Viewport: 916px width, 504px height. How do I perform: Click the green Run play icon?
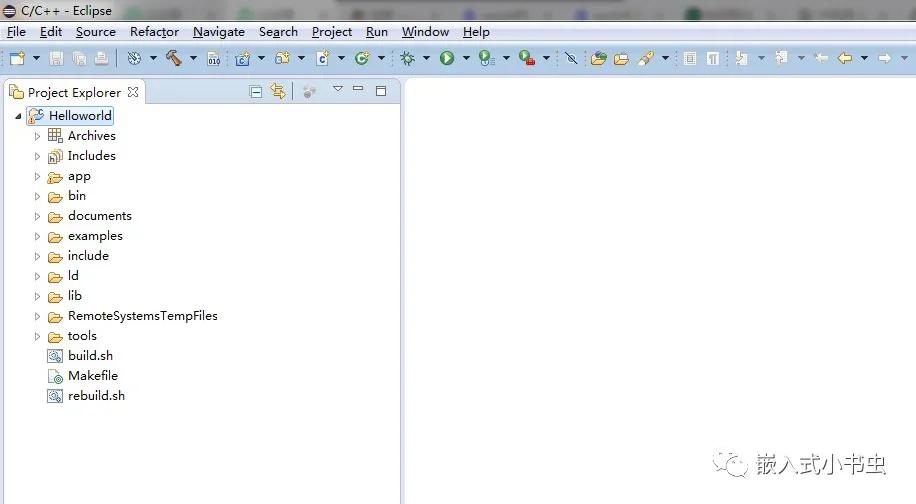[x=447, y=58]
